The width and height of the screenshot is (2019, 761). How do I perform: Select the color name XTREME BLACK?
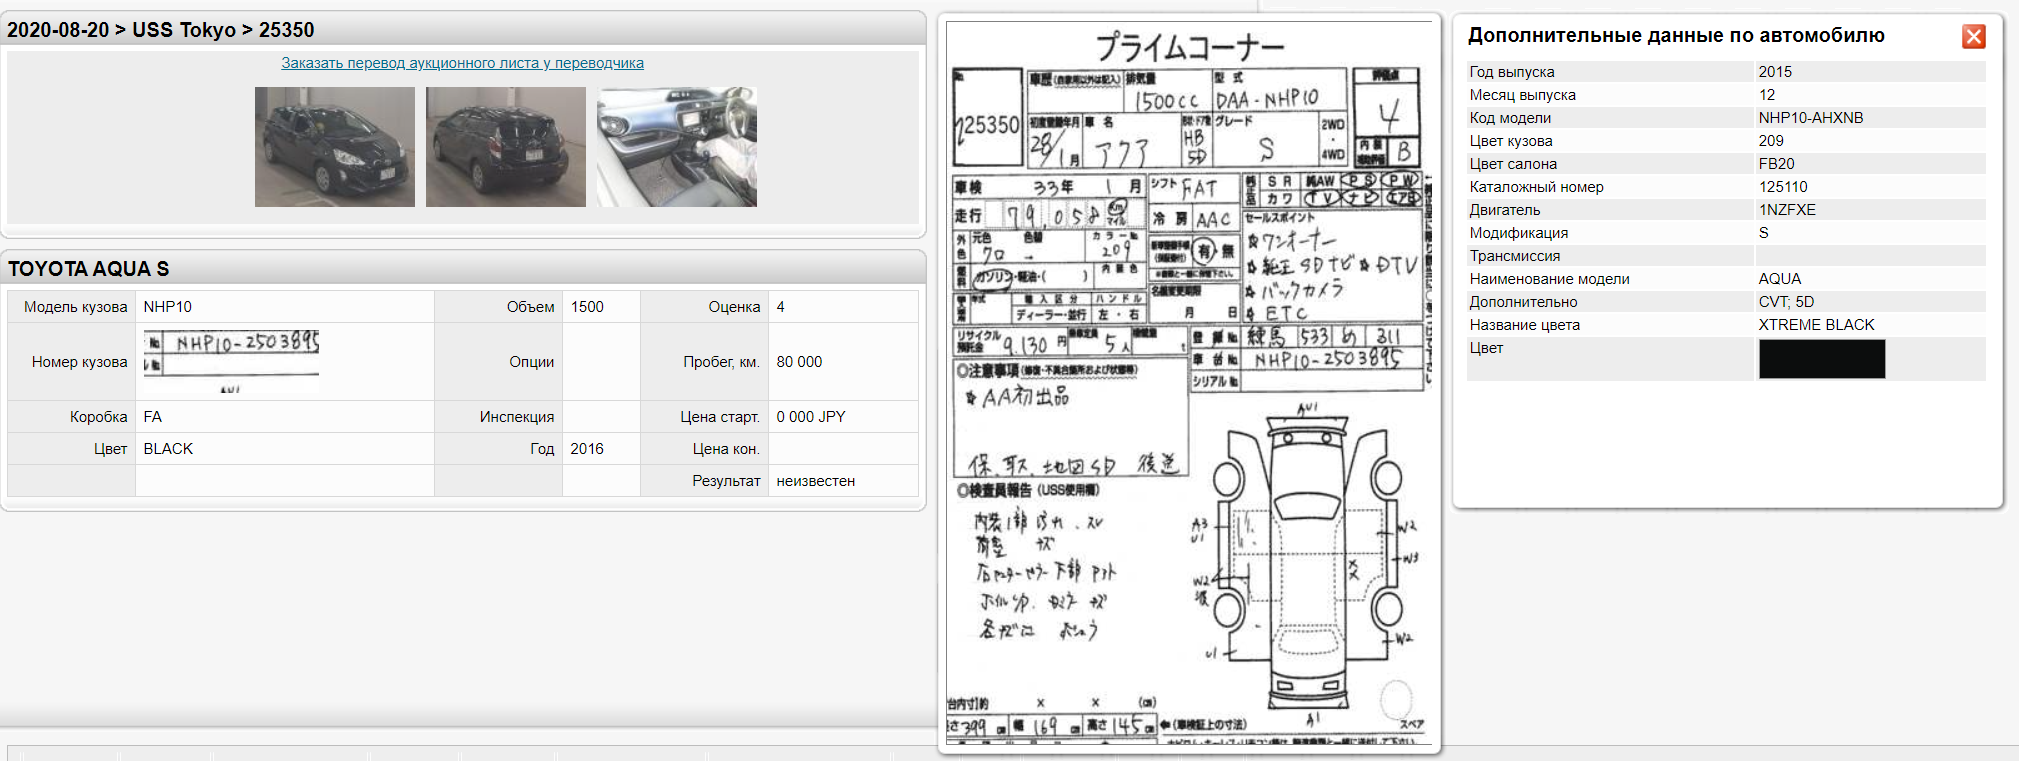click(1817, 325)
